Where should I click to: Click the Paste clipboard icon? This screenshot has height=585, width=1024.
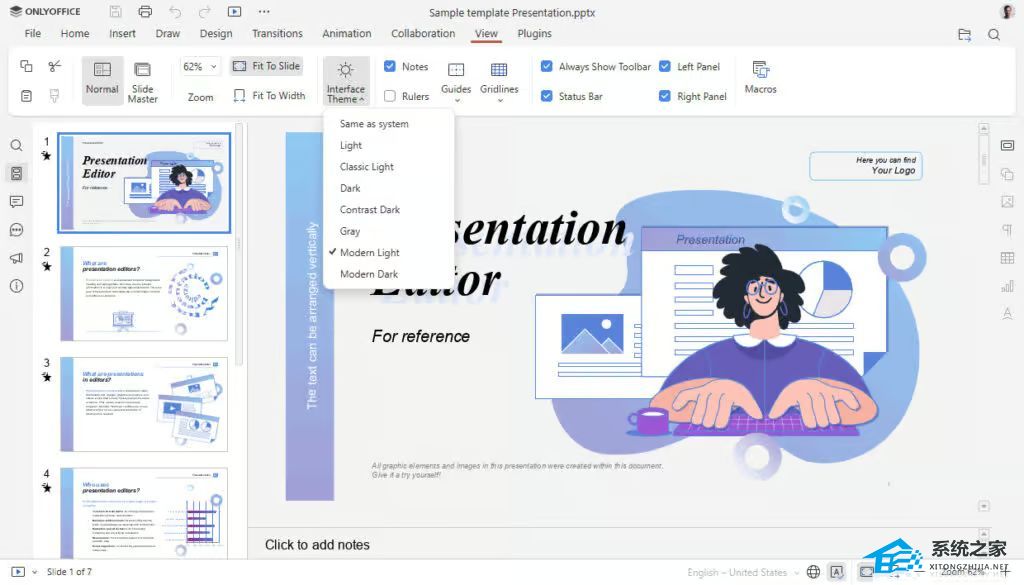[x=26, y=96]
